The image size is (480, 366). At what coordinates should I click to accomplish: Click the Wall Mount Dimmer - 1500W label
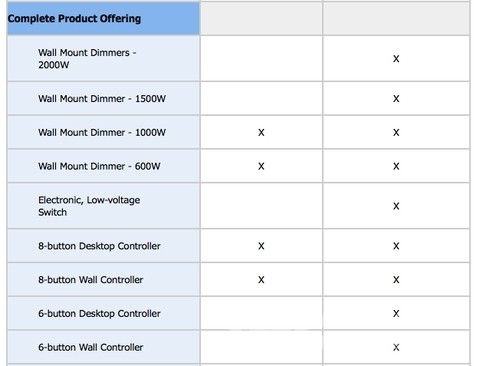point(102,99)
